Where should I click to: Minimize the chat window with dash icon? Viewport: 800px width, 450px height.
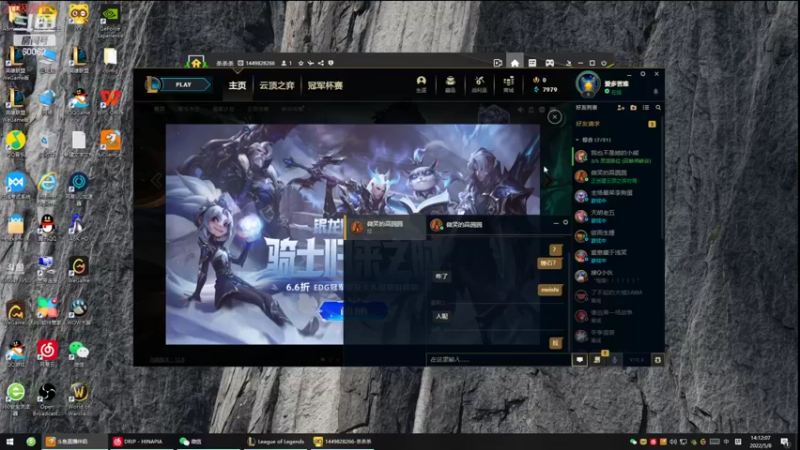[556, 223]
